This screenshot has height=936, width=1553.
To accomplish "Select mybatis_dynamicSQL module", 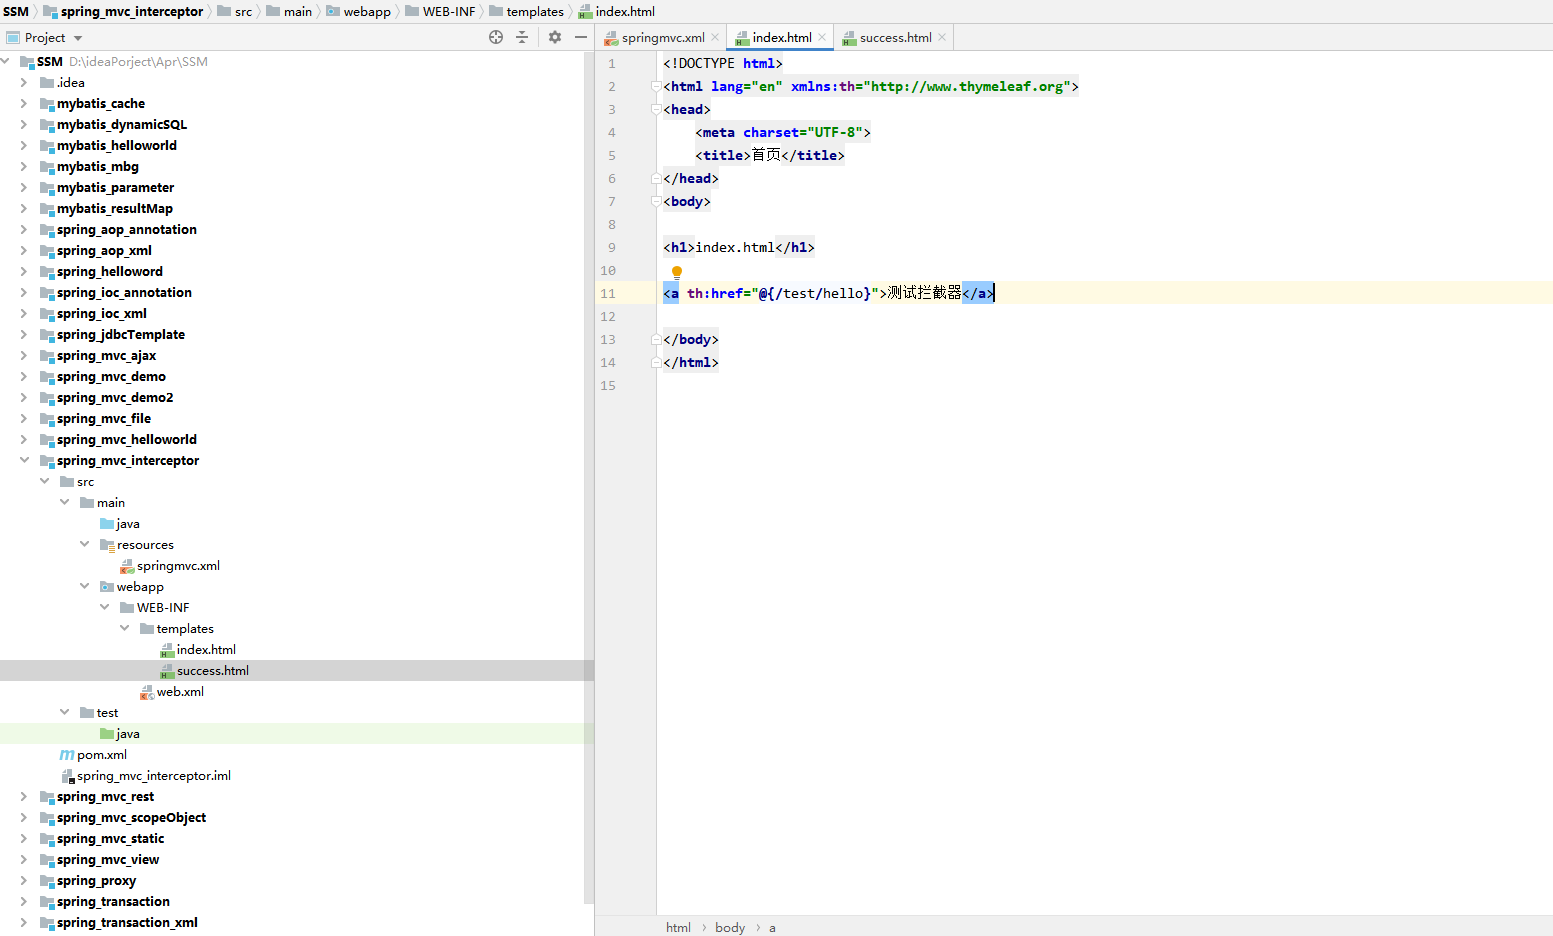I will (x=122, y=125).
